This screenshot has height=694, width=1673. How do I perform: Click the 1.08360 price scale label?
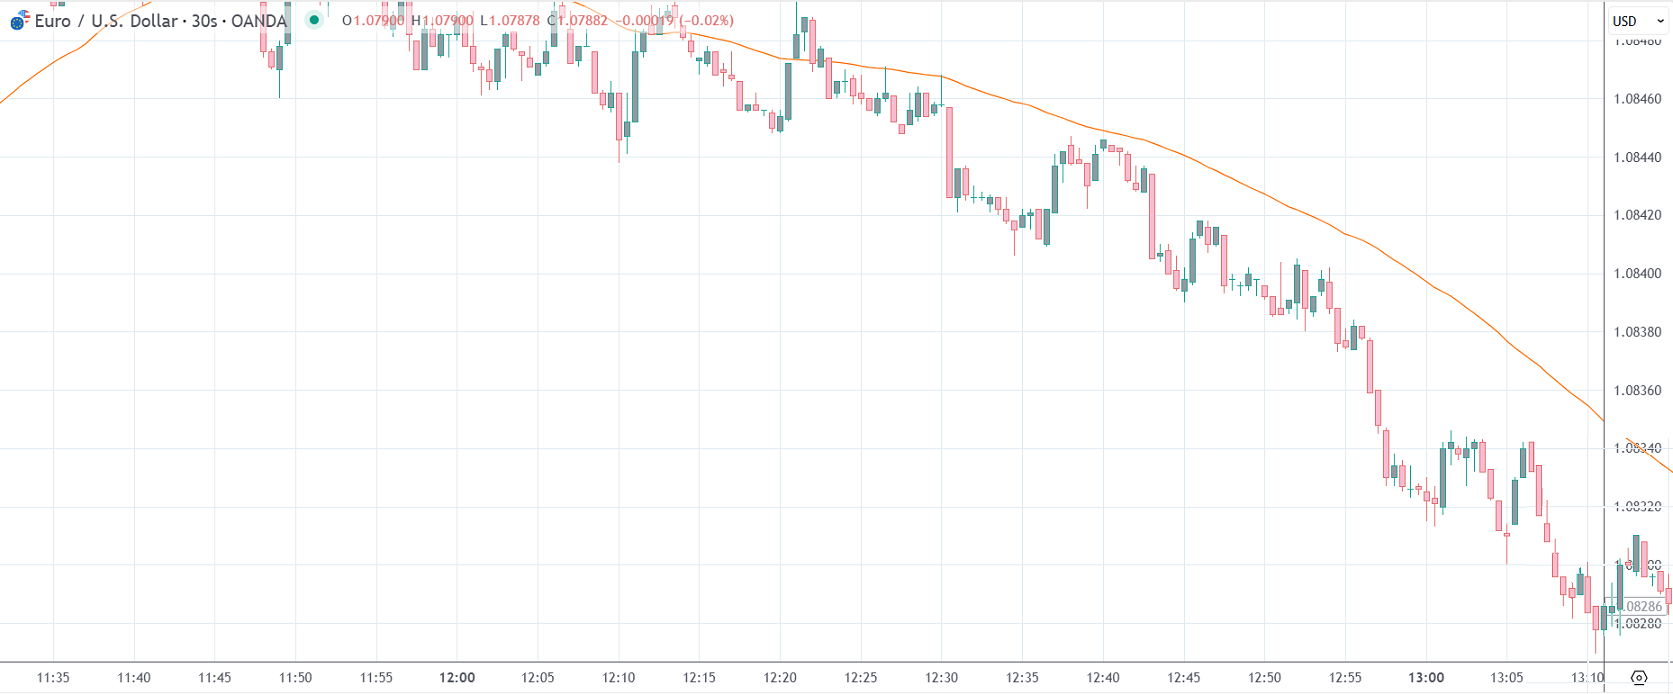tap(1638, 391)
